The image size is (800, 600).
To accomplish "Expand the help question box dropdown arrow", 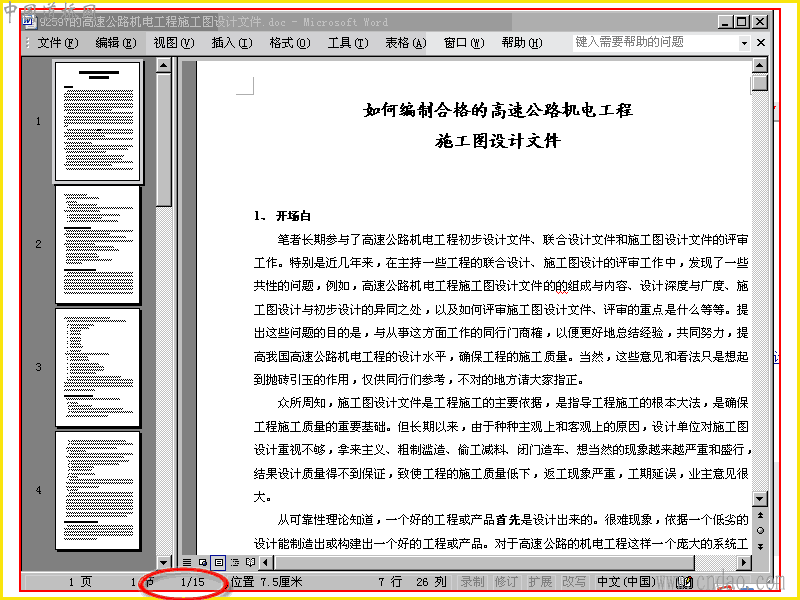I will tap(744, 43).
